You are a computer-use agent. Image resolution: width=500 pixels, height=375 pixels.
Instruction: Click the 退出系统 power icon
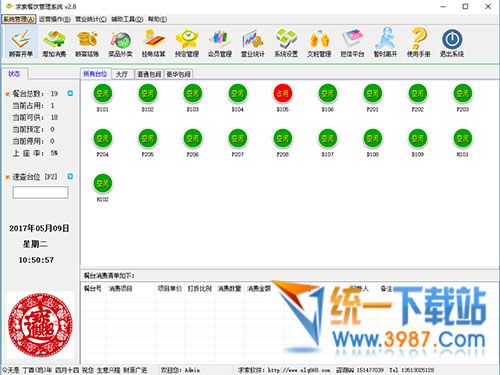[x=452, y=42]
